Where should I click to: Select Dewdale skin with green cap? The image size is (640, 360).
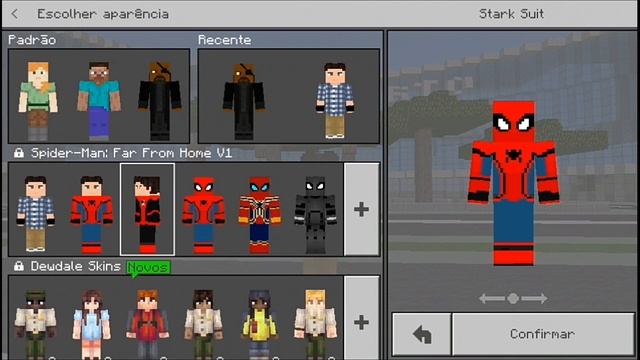[36, 324]
